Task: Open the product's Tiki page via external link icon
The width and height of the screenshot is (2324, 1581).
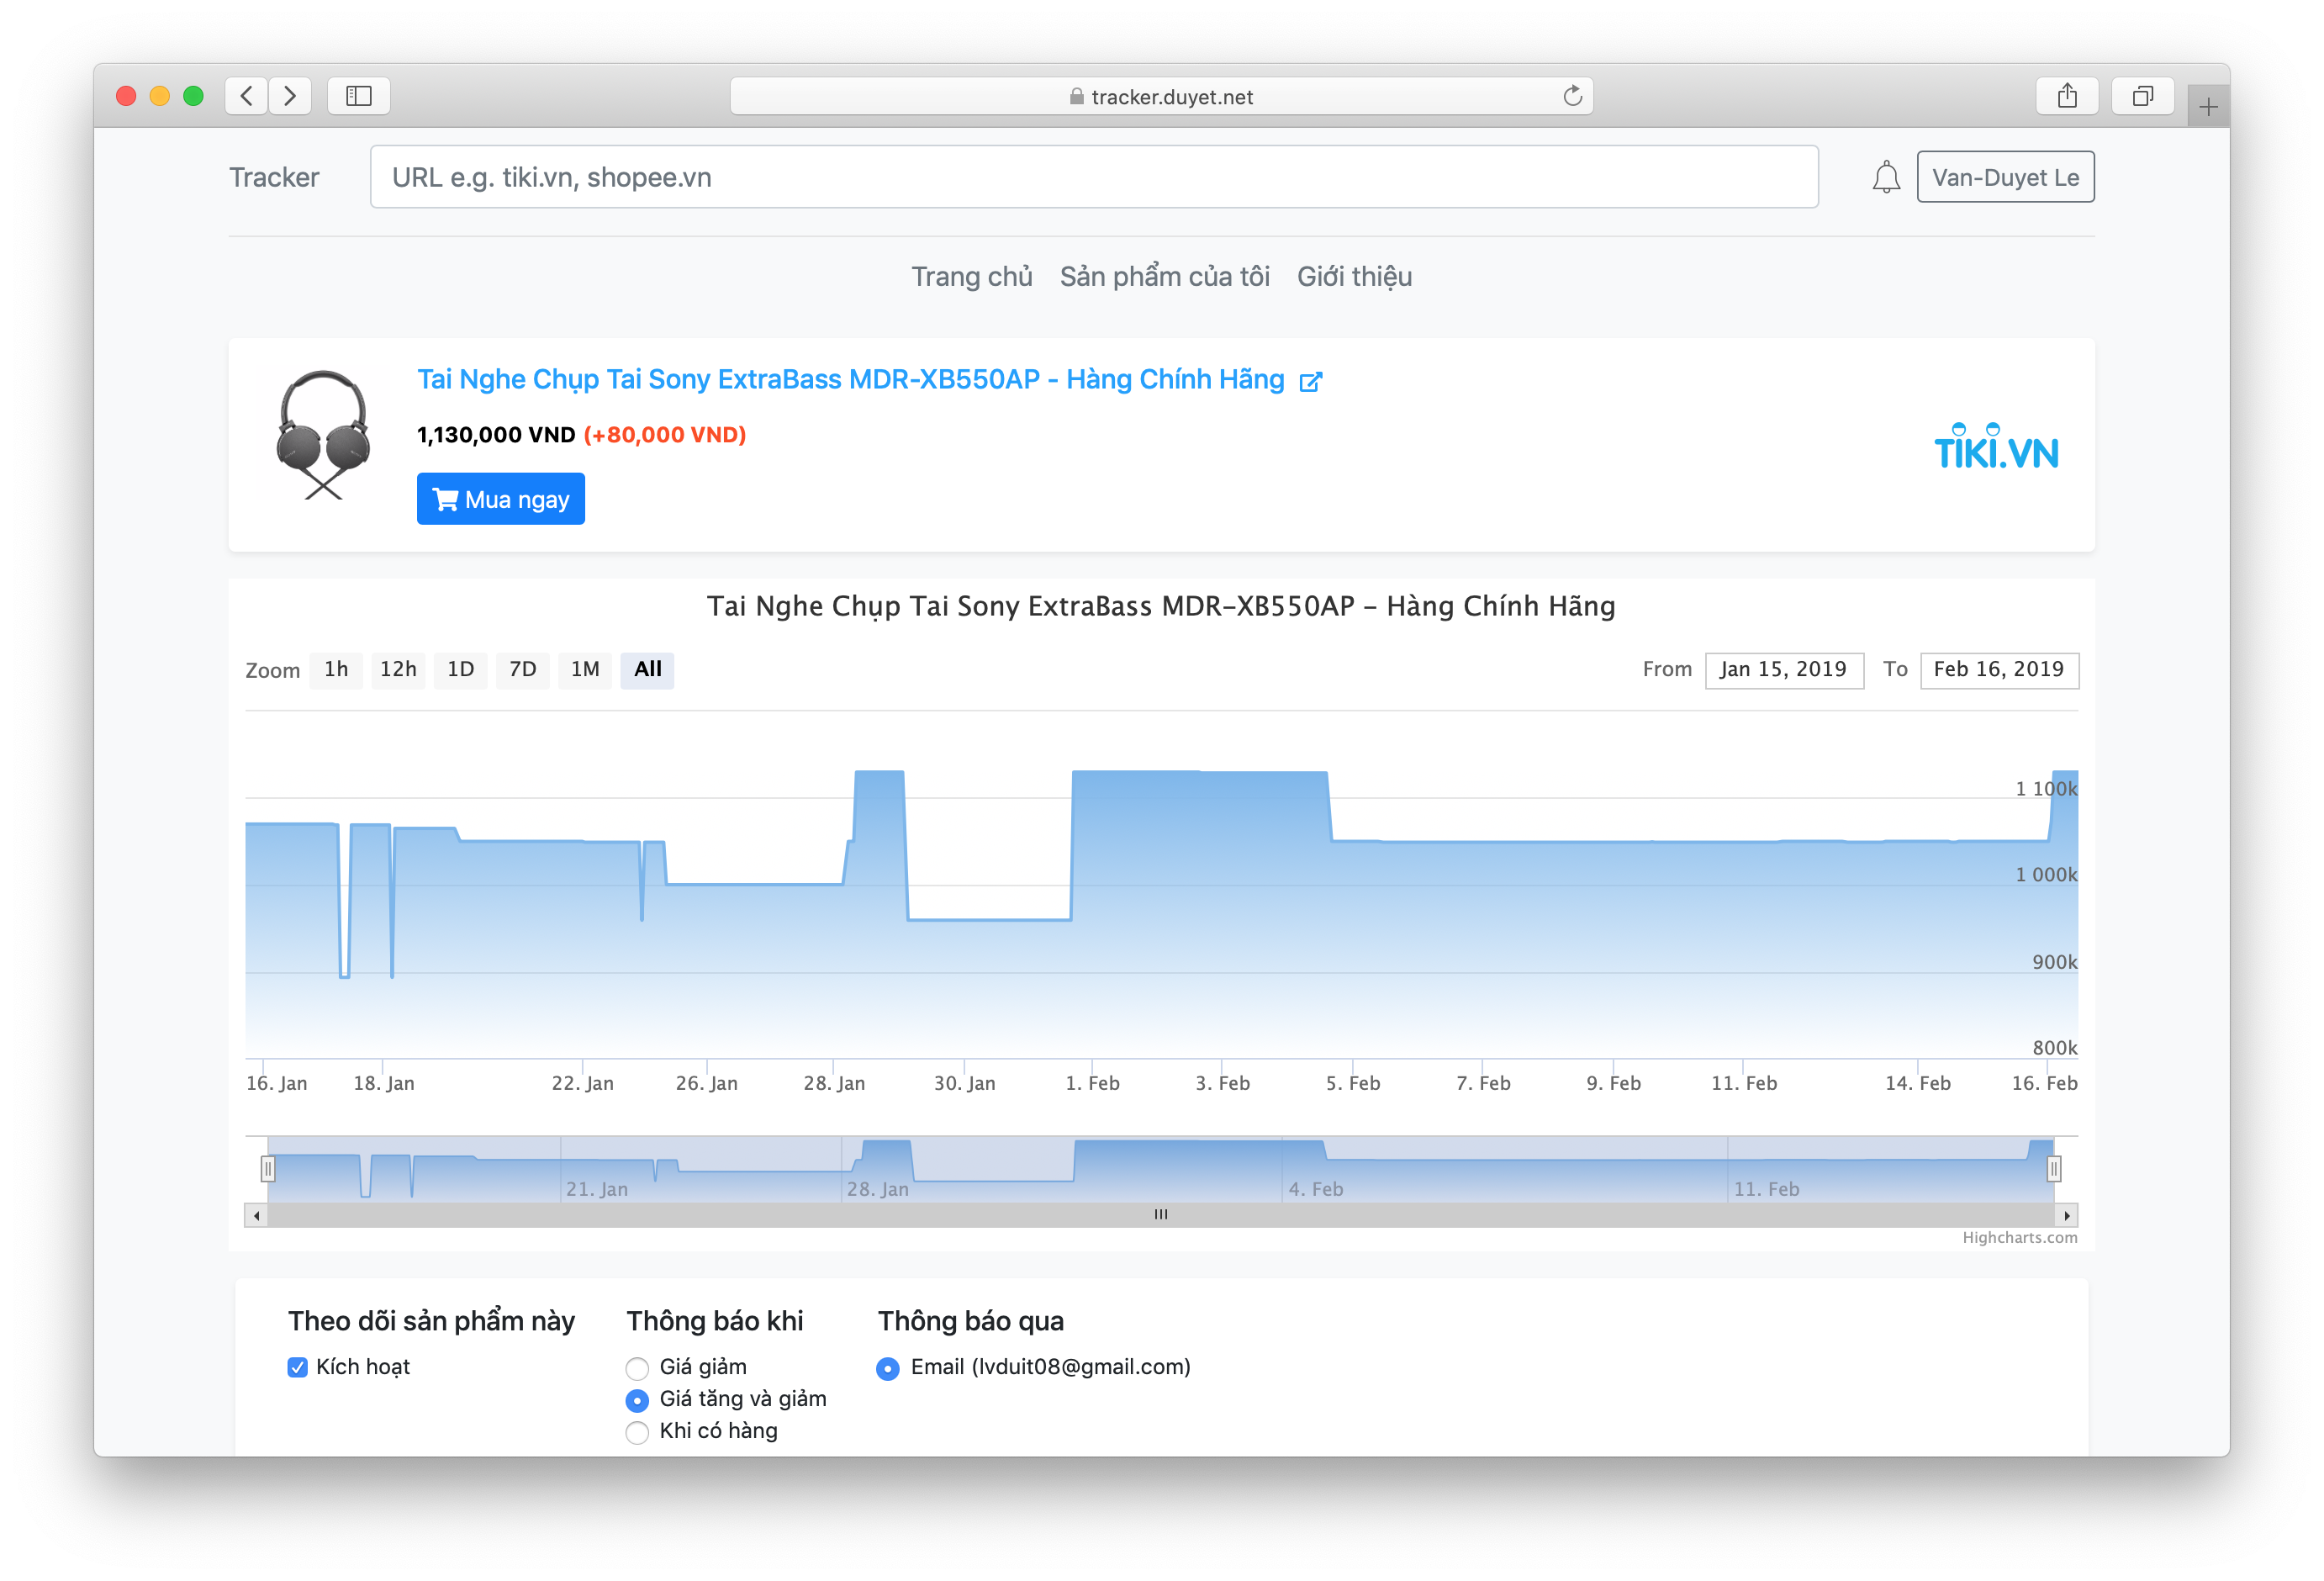Action: (1310, 380)
